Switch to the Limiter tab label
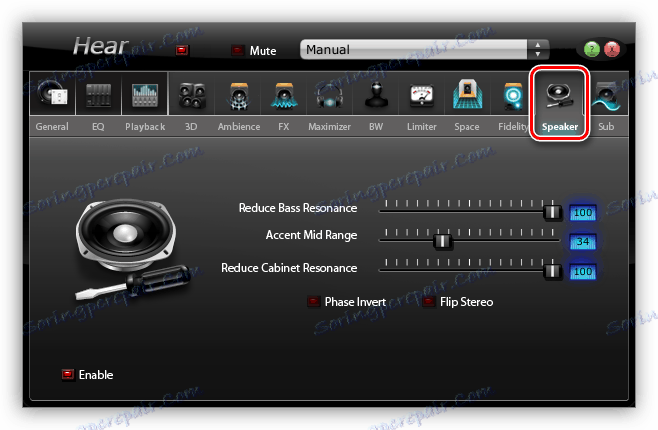The width and height of the screenshot is (658, 430). coord(422,127)
